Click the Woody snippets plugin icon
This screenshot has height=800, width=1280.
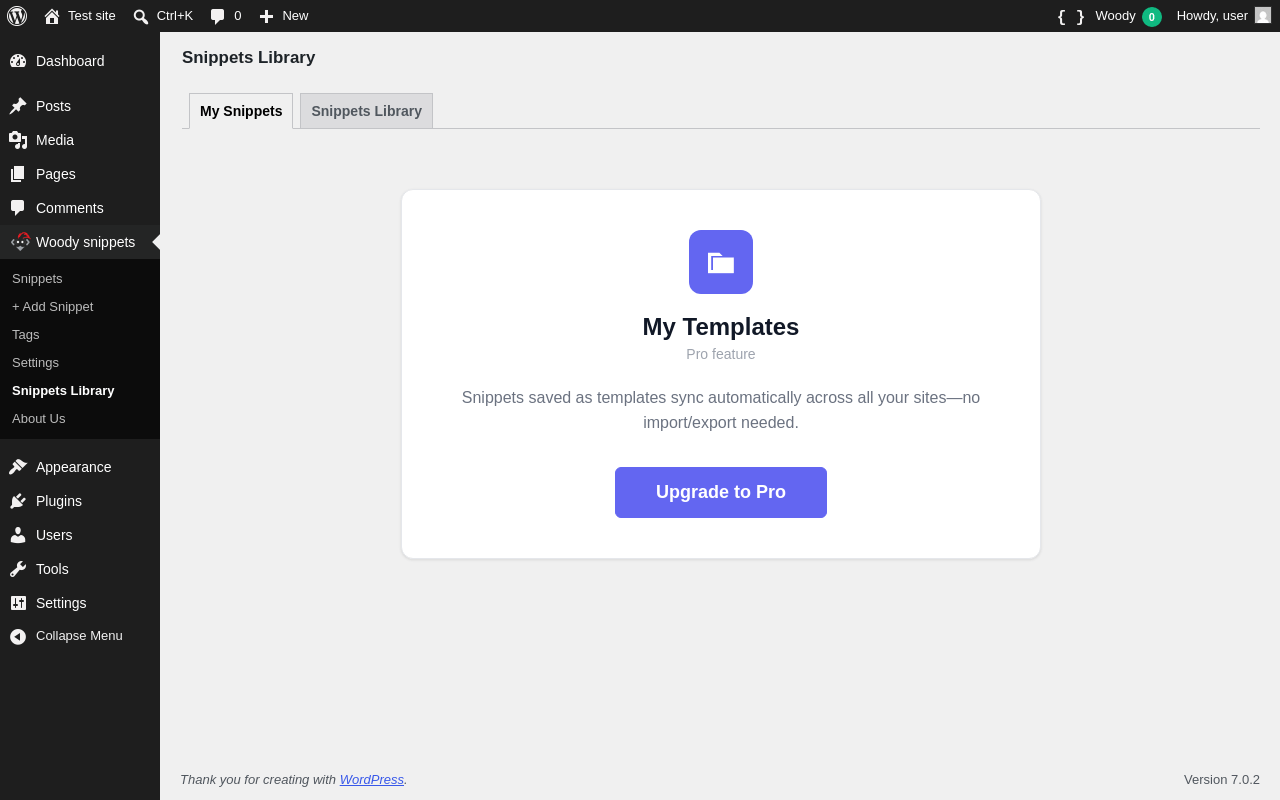[20, 242]
